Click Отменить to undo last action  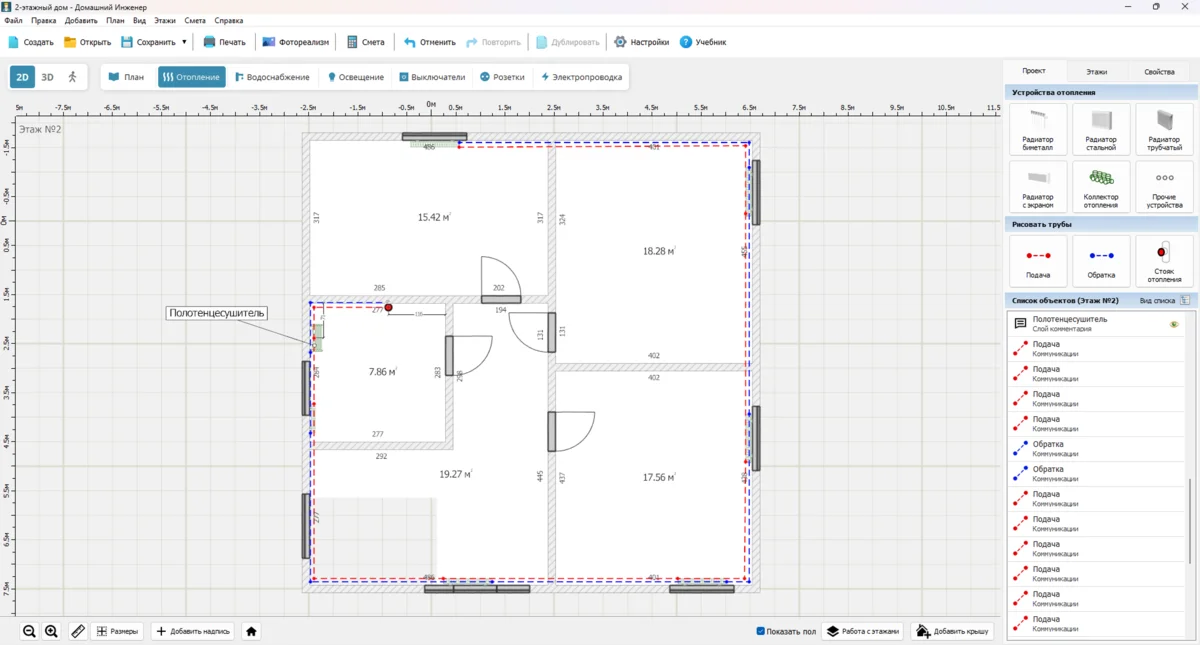pos(430,42)
